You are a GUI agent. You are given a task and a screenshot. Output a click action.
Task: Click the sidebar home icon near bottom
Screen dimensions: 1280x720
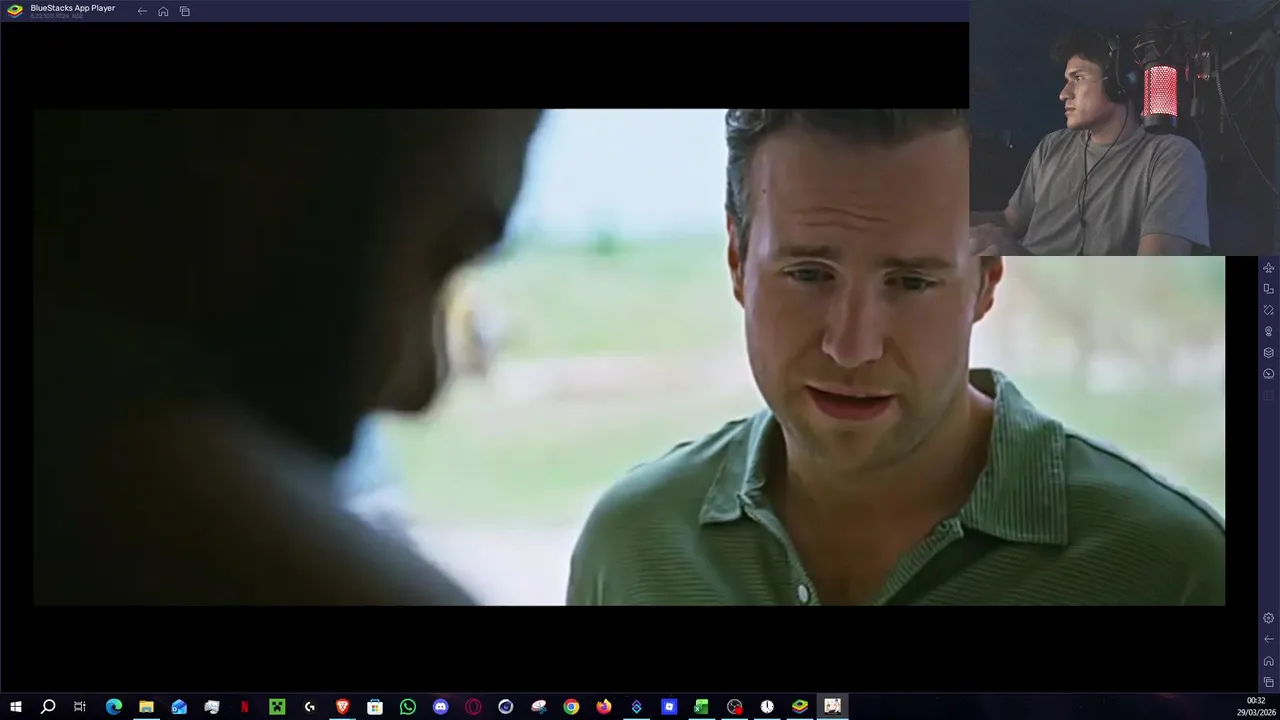coord(1268,661)
